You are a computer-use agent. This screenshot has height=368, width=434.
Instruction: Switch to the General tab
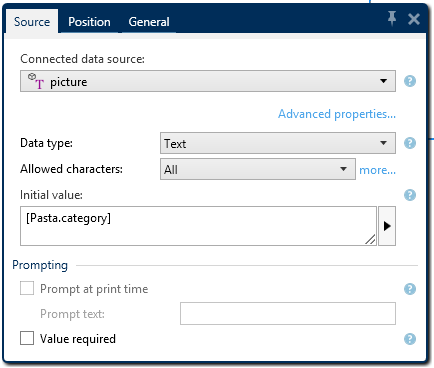[x=149, y=22]
